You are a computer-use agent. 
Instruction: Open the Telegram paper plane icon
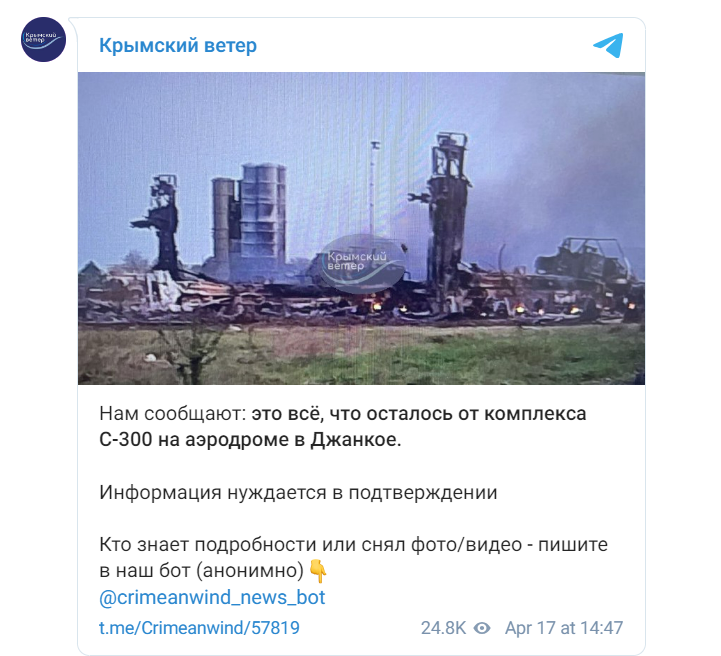click(x=608, y=45)
